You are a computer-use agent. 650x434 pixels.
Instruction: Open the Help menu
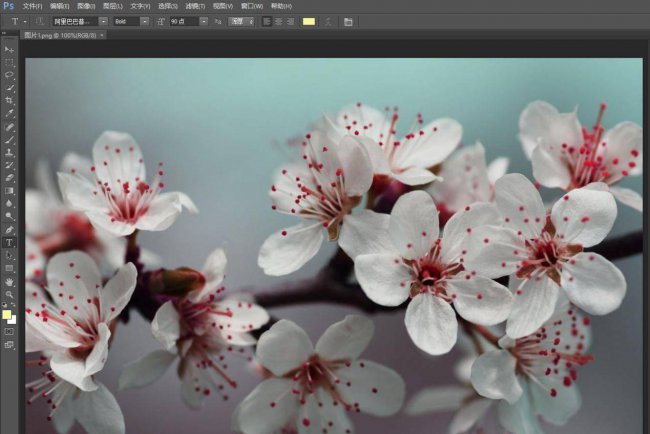click(x=281, y=6)
